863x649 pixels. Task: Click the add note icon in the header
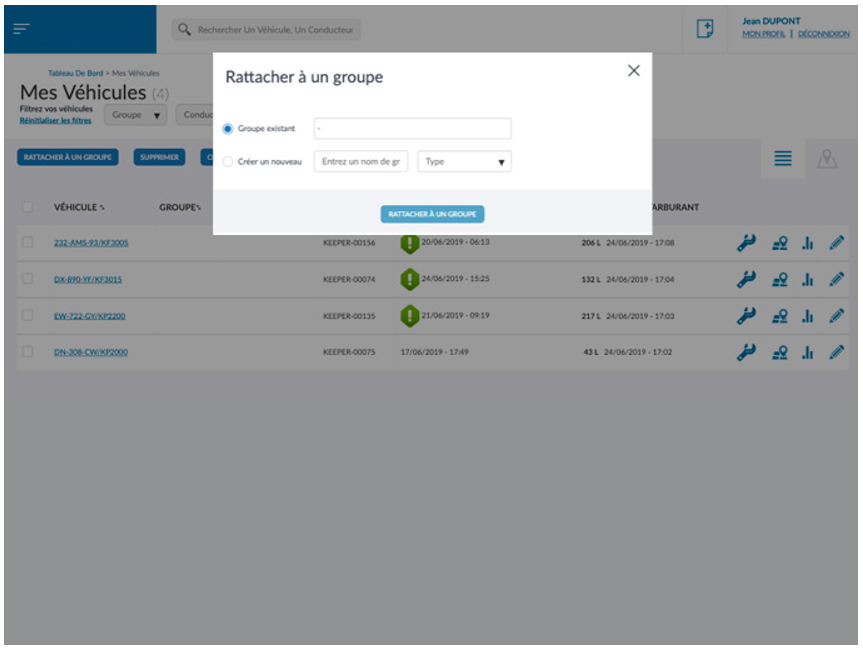click(x=704, y=30)
